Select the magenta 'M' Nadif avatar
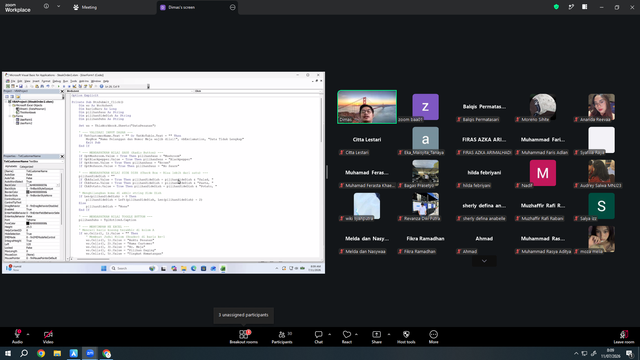 [542, 173]
